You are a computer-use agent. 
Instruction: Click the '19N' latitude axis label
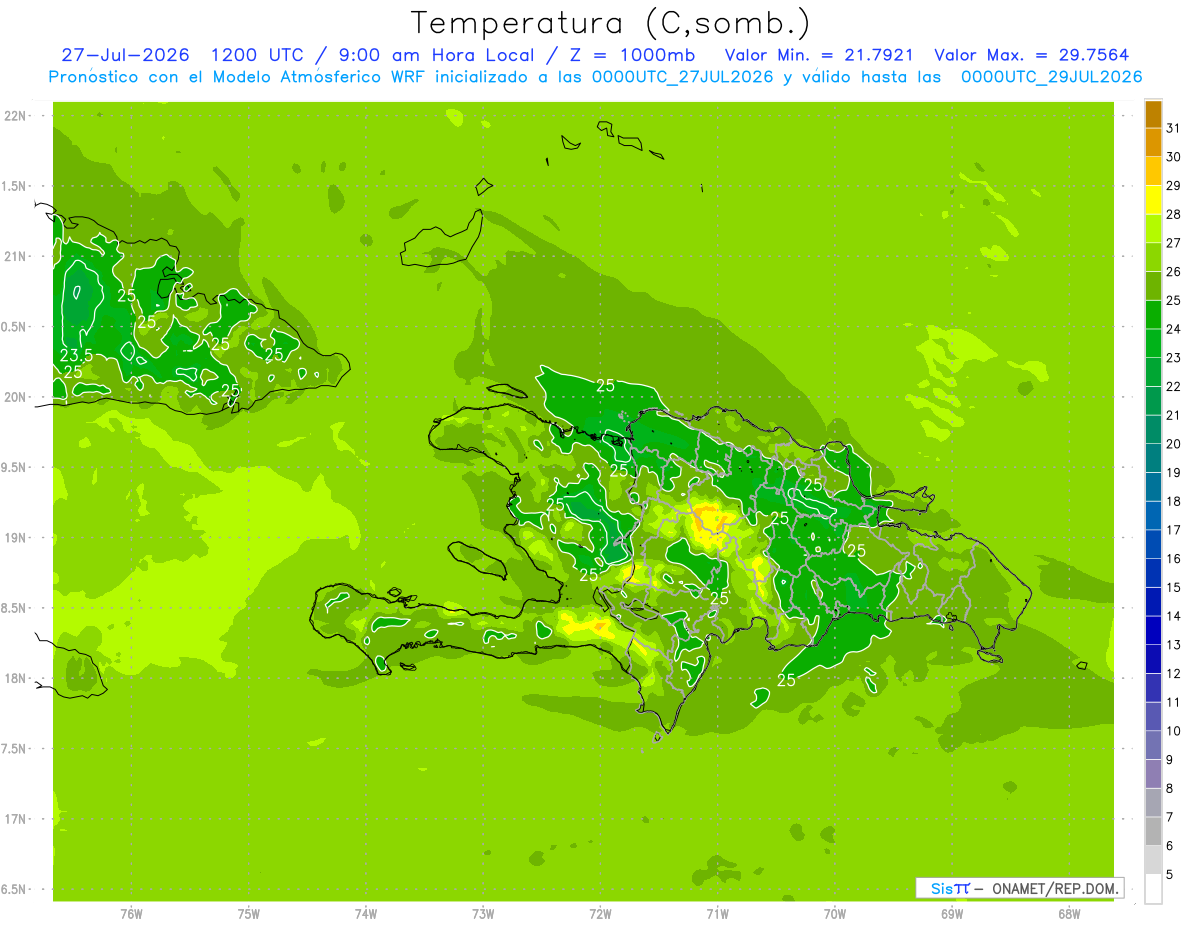click(x=16, y=538)
